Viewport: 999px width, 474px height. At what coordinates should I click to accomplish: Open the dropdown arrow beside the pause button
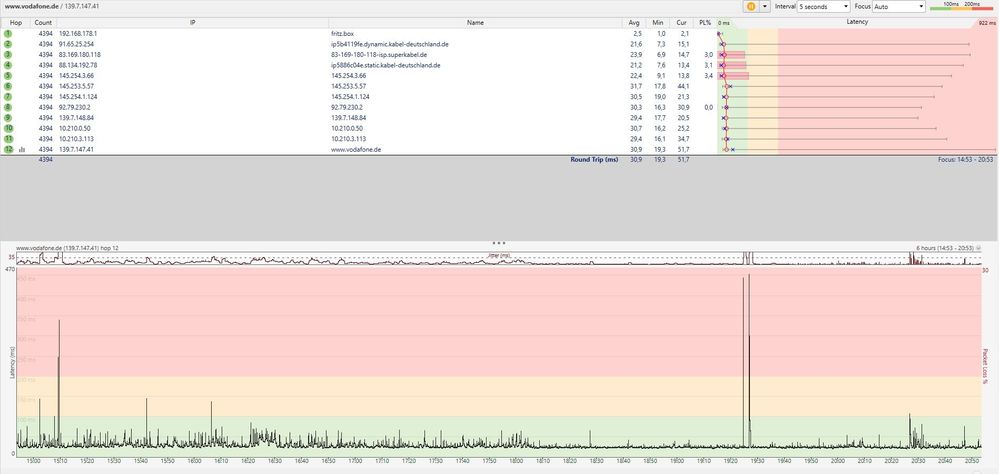(x=765, y=6)
